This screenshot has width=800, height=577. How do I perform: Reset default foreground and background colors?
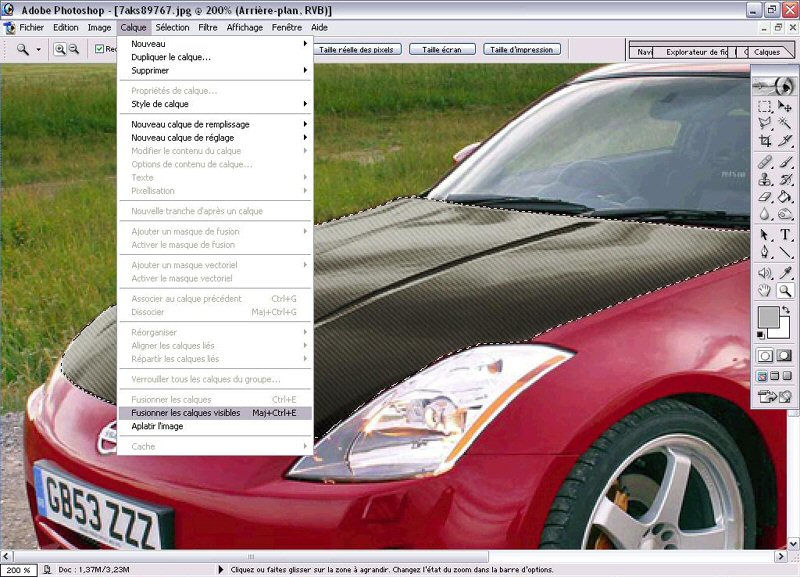click(x=761, y=335)
